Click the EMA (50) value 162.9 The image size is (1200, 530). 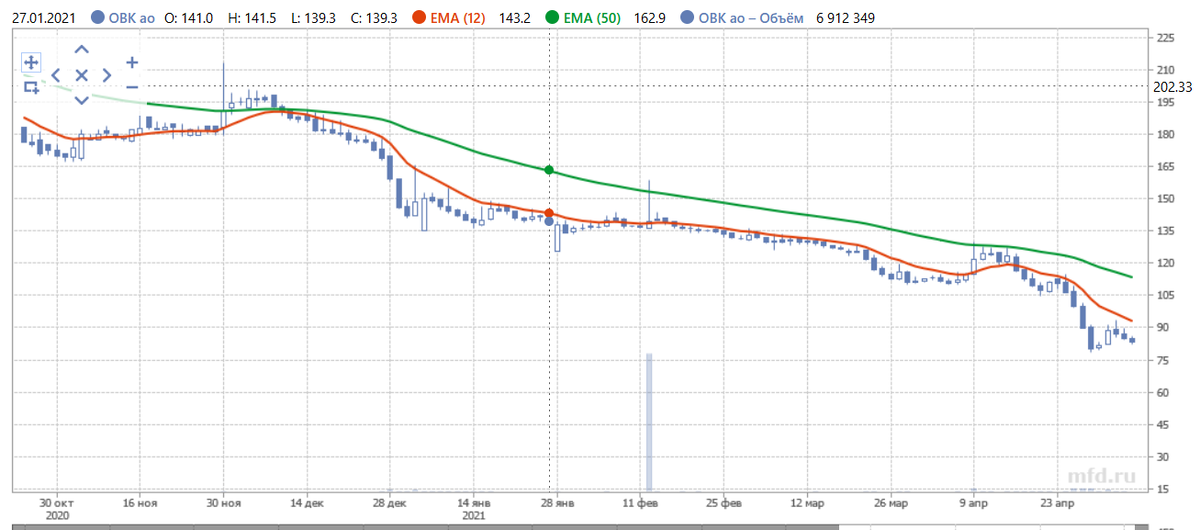[650, 17]
